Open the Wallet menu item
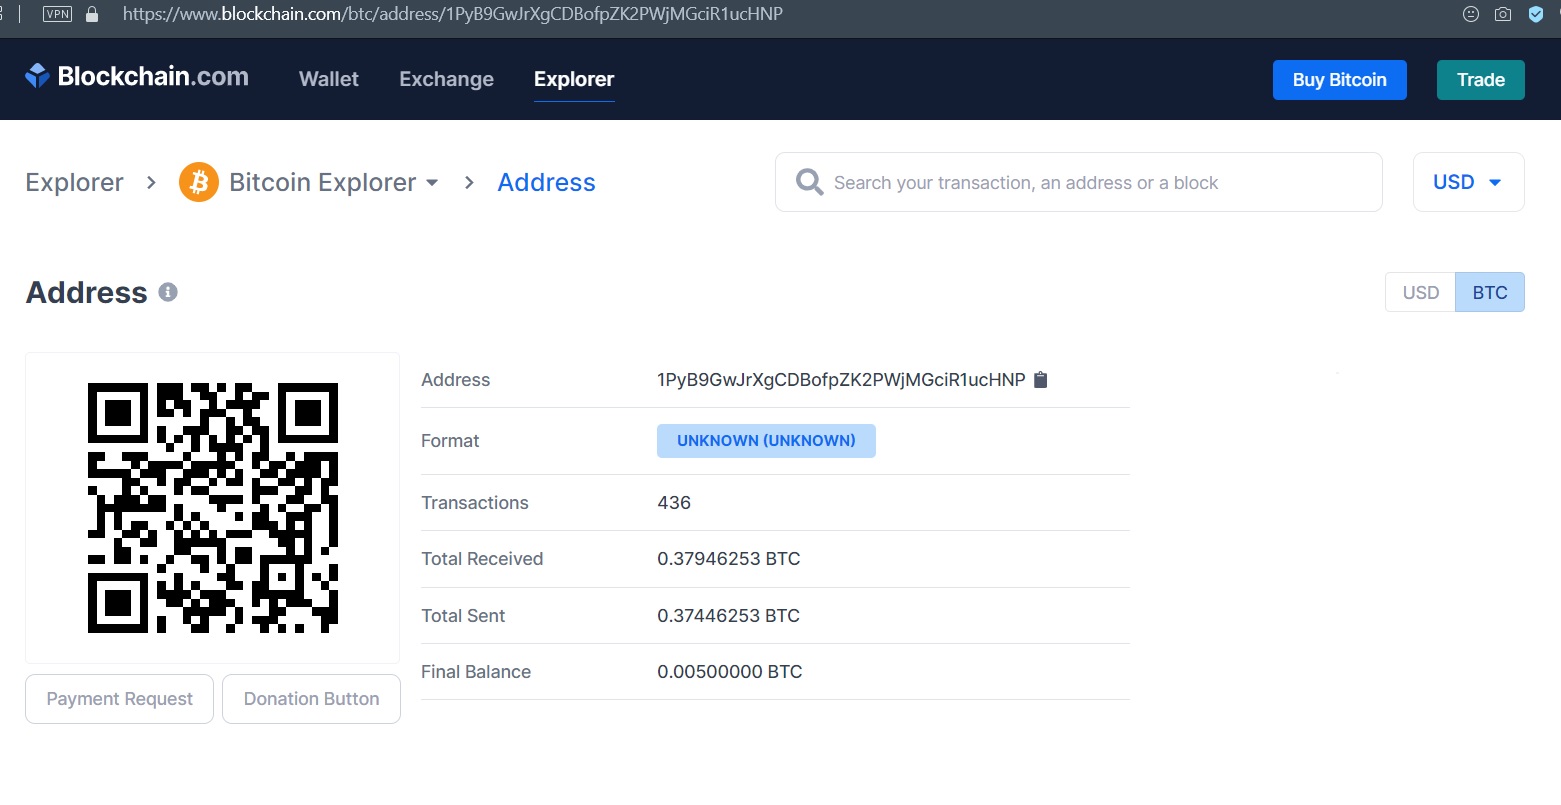 [x=329, y=79]
